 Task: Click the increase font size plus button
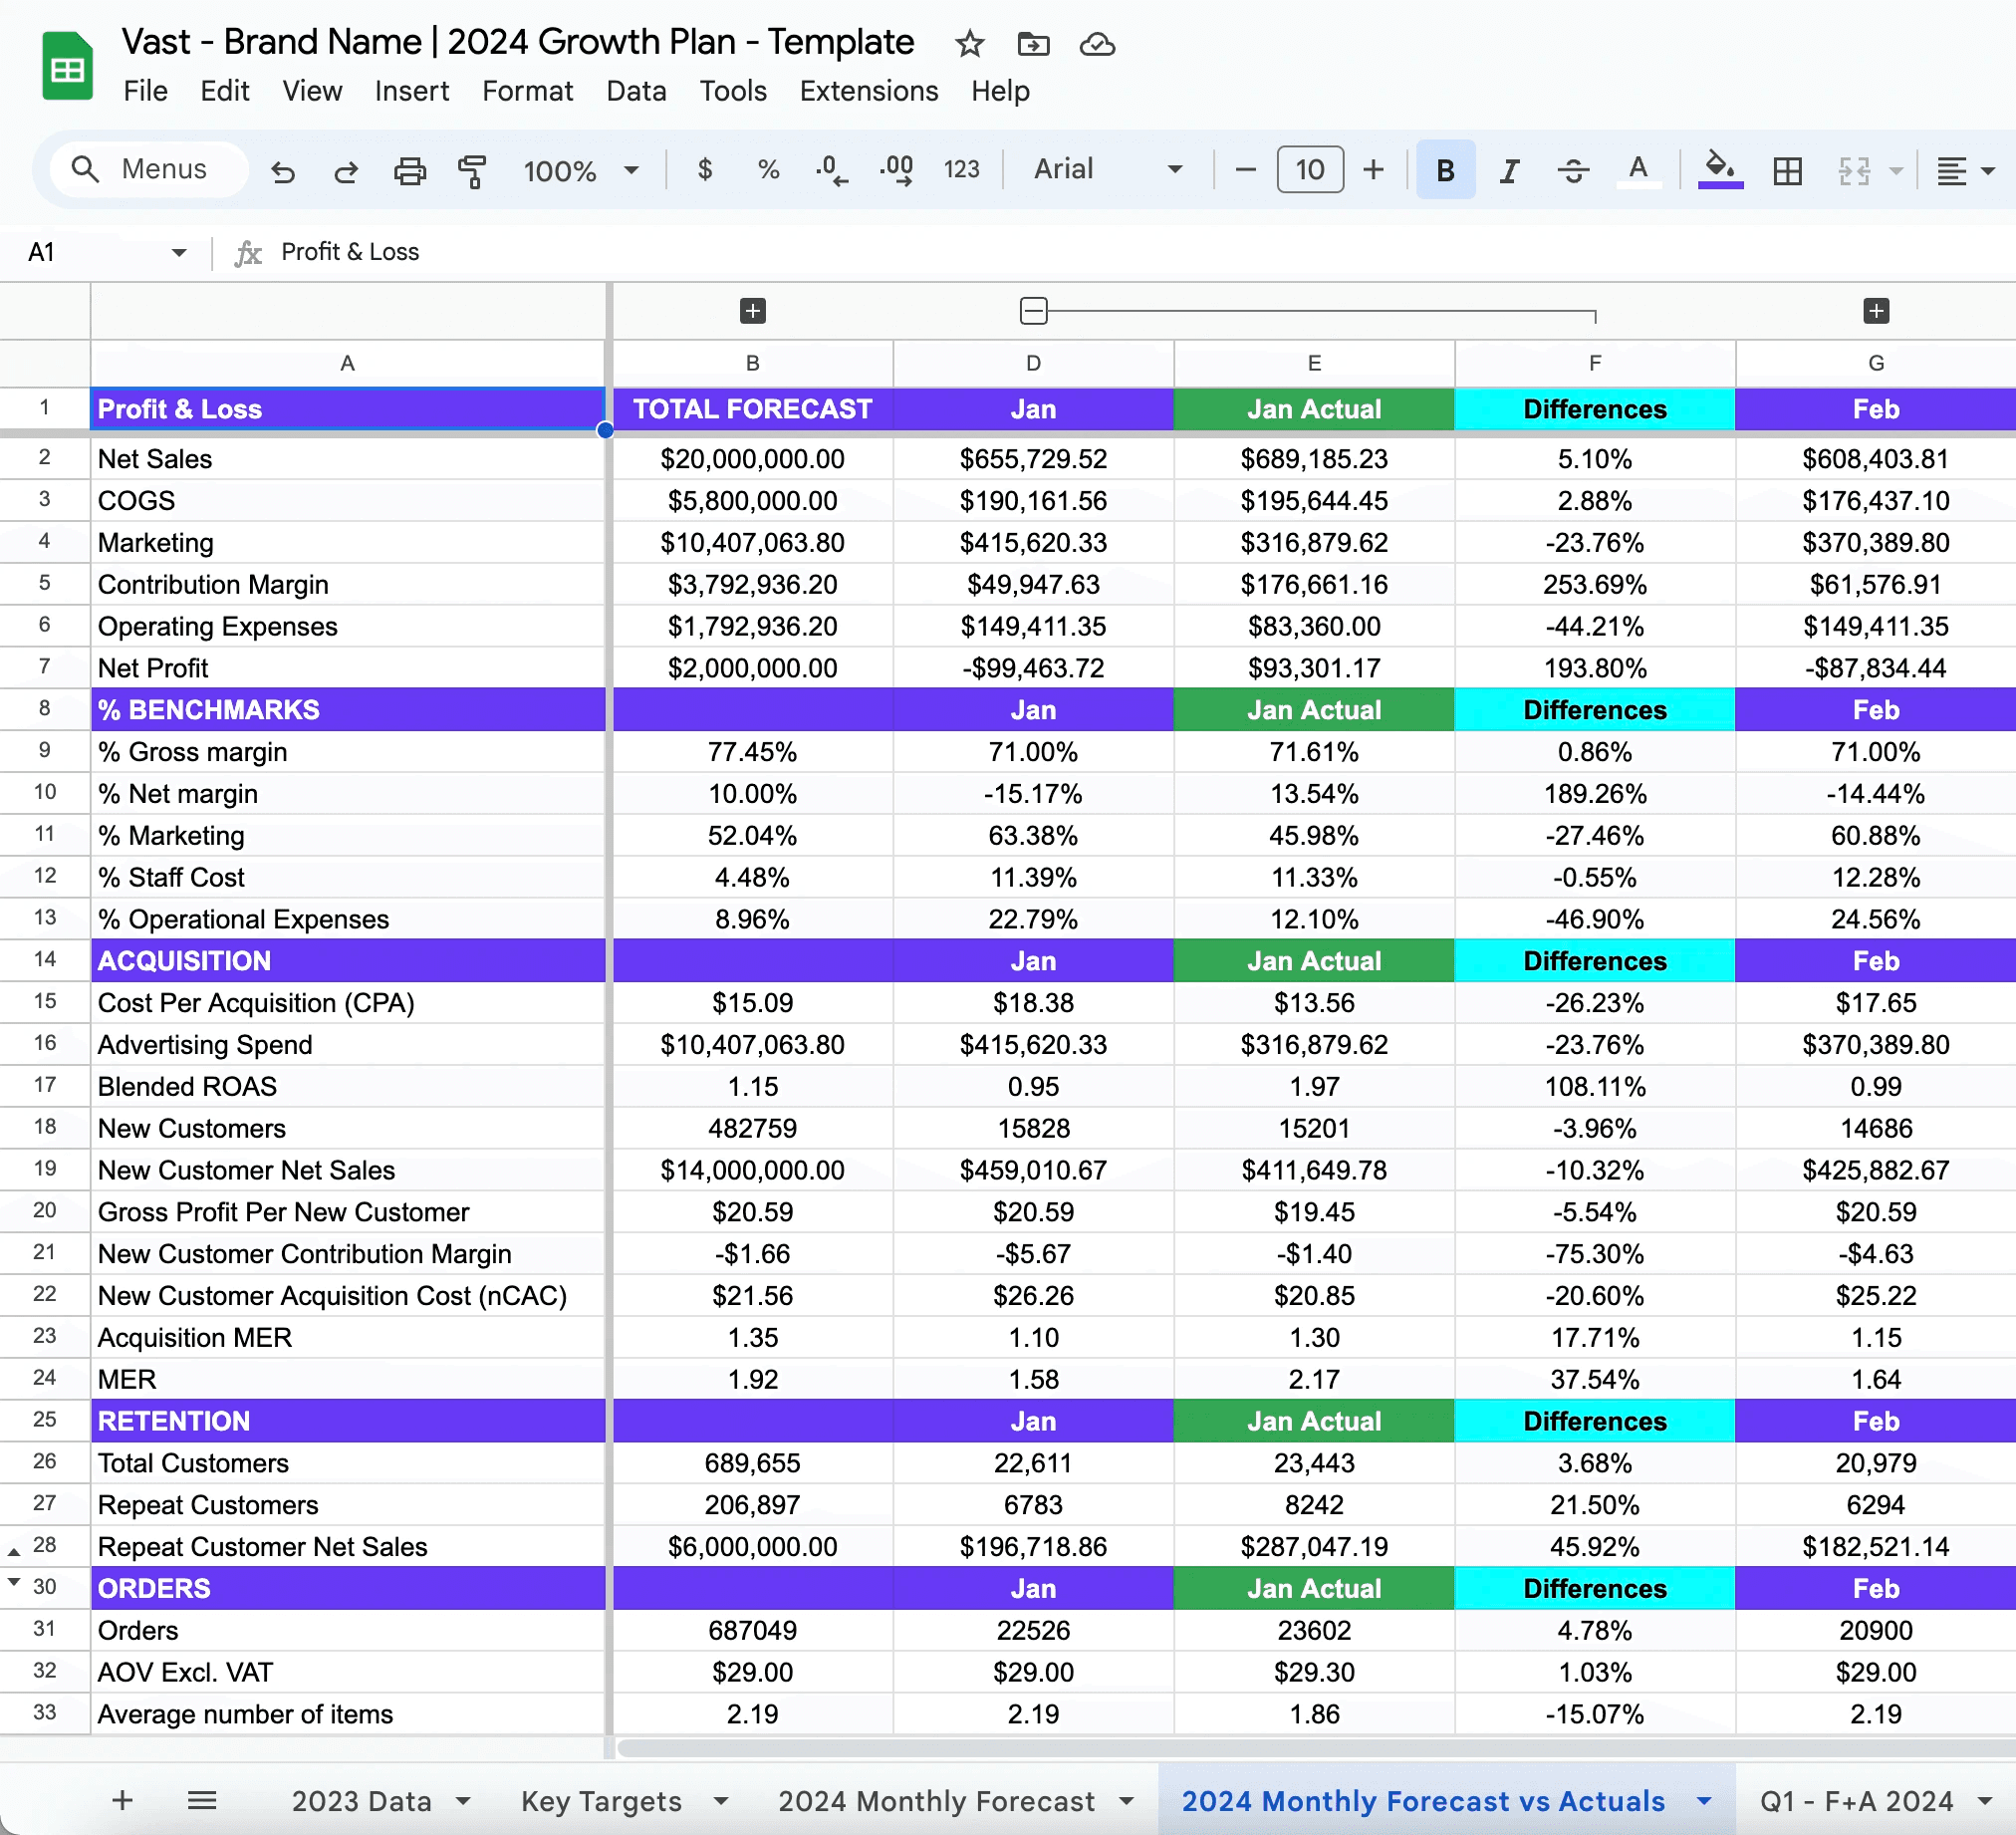click(1373, 170)
